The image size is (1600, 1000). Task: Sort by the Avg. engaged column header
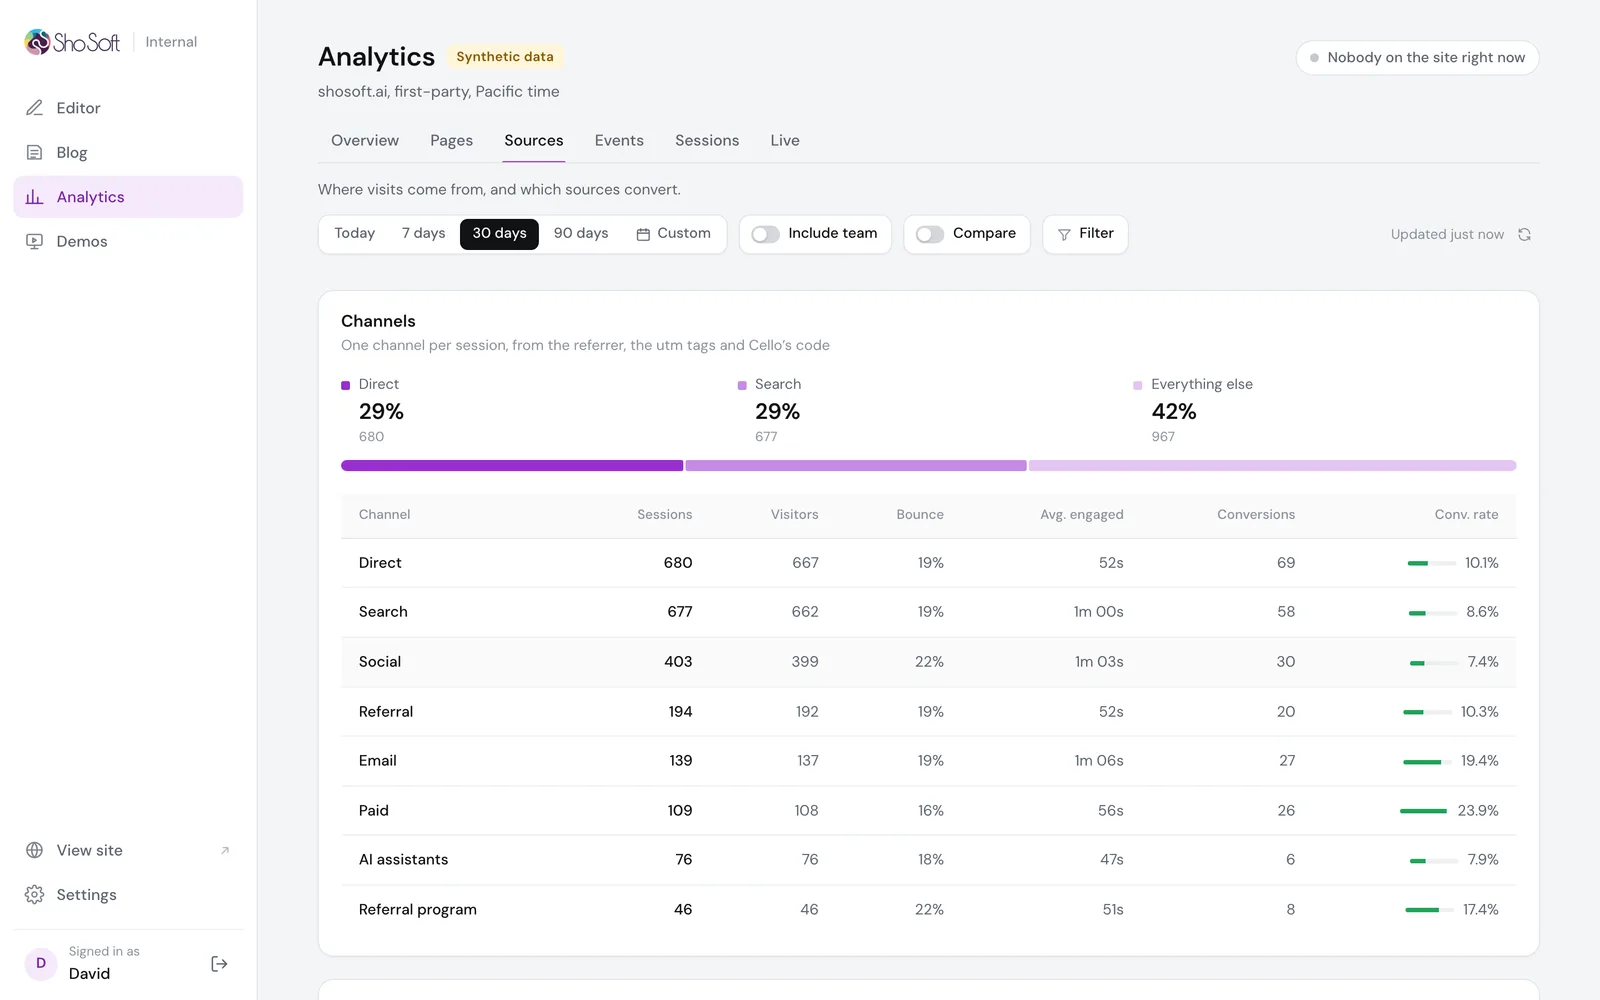tap(1081, 514)
